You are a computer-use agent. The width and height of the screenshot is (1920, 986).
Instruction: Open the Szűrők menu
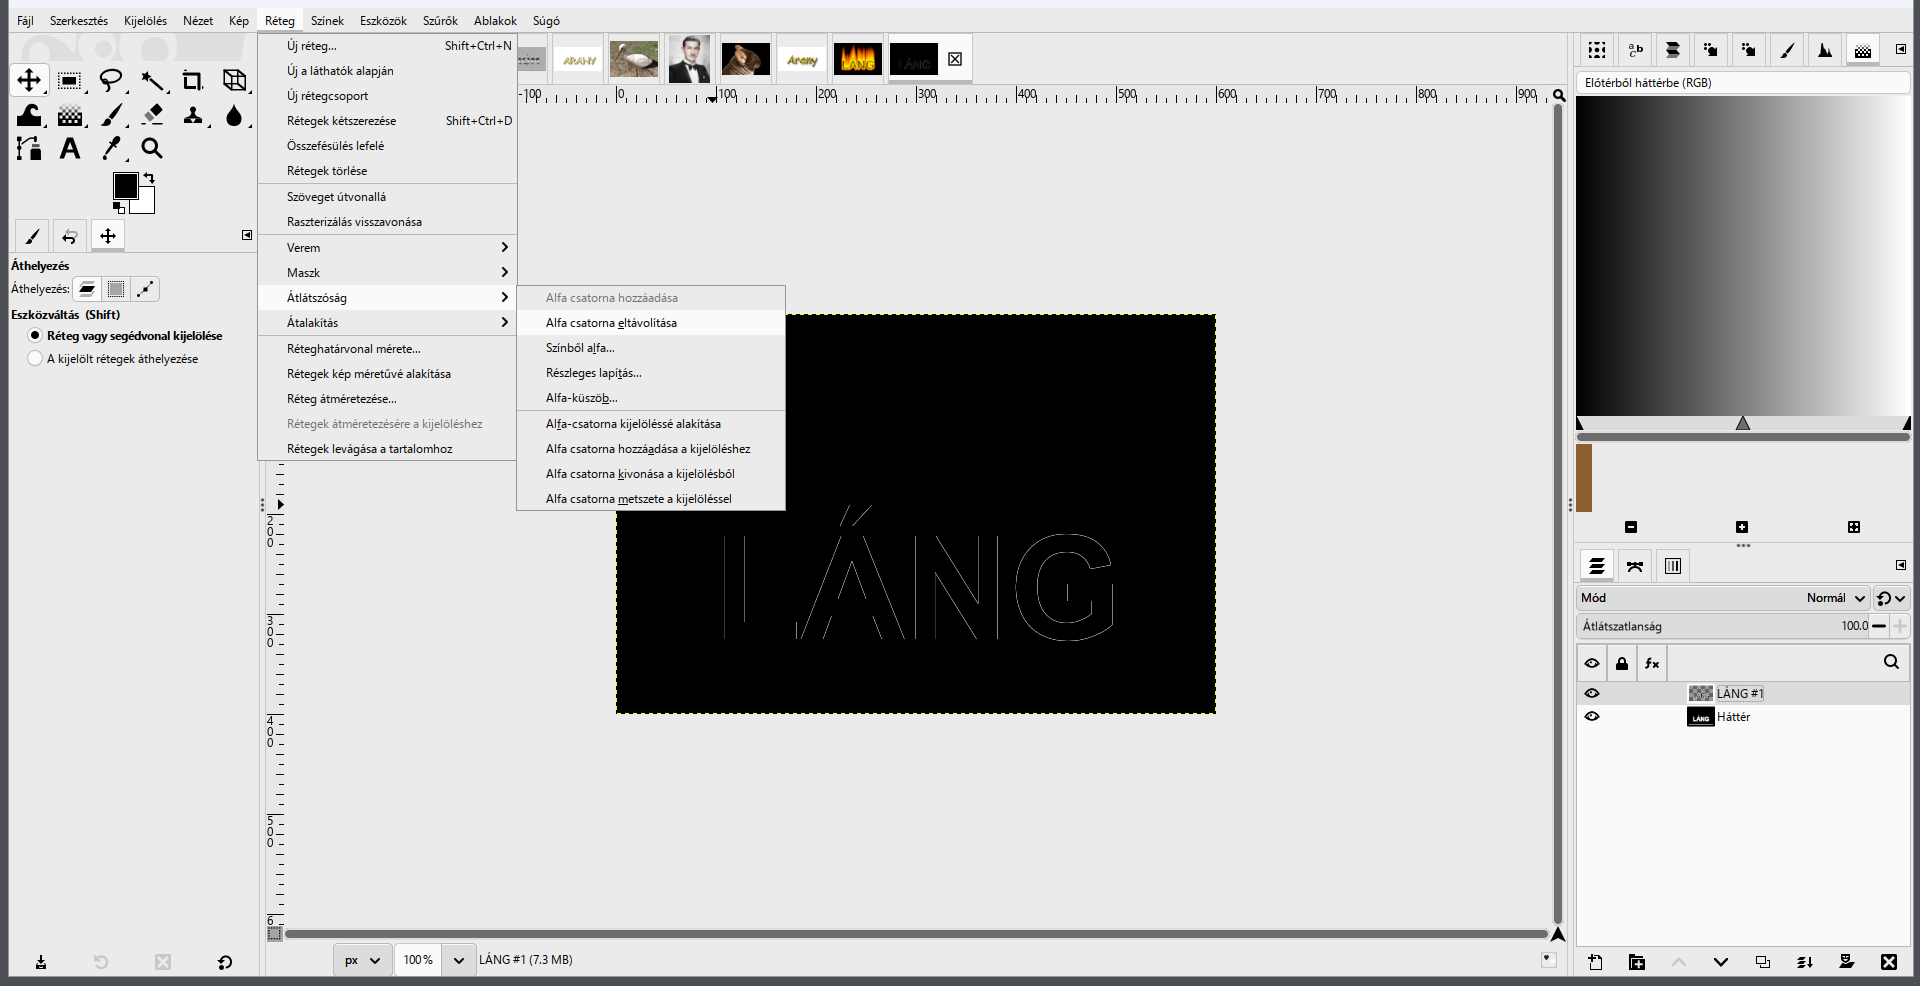click(440, 20)
